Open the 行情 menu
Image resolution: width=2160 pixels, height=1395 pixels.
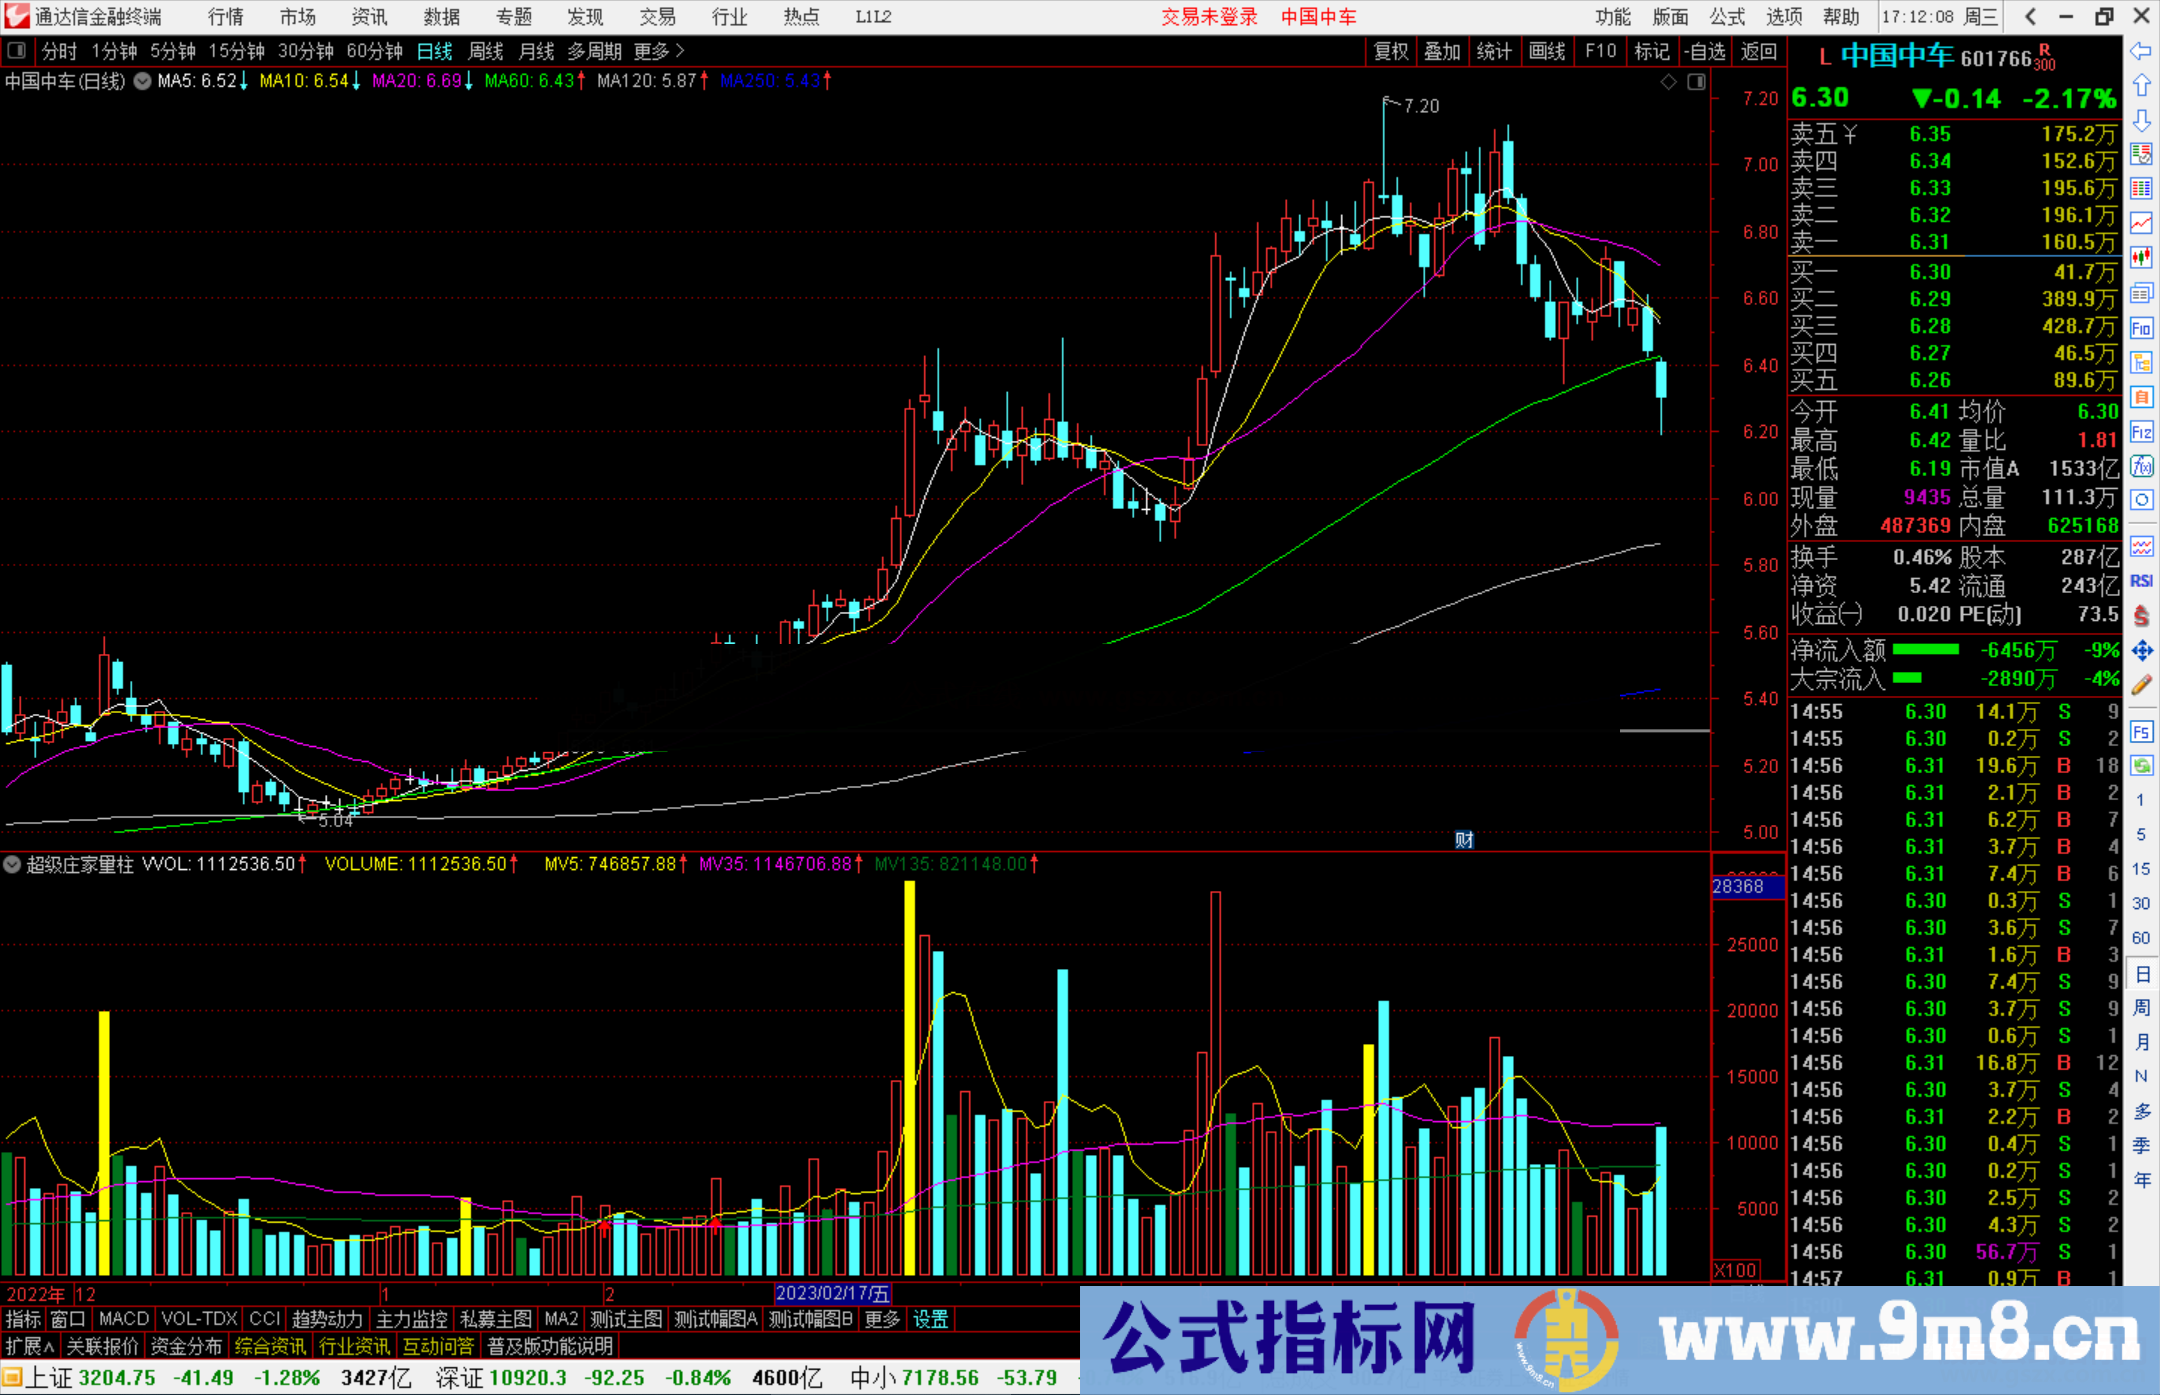point(225,17)
